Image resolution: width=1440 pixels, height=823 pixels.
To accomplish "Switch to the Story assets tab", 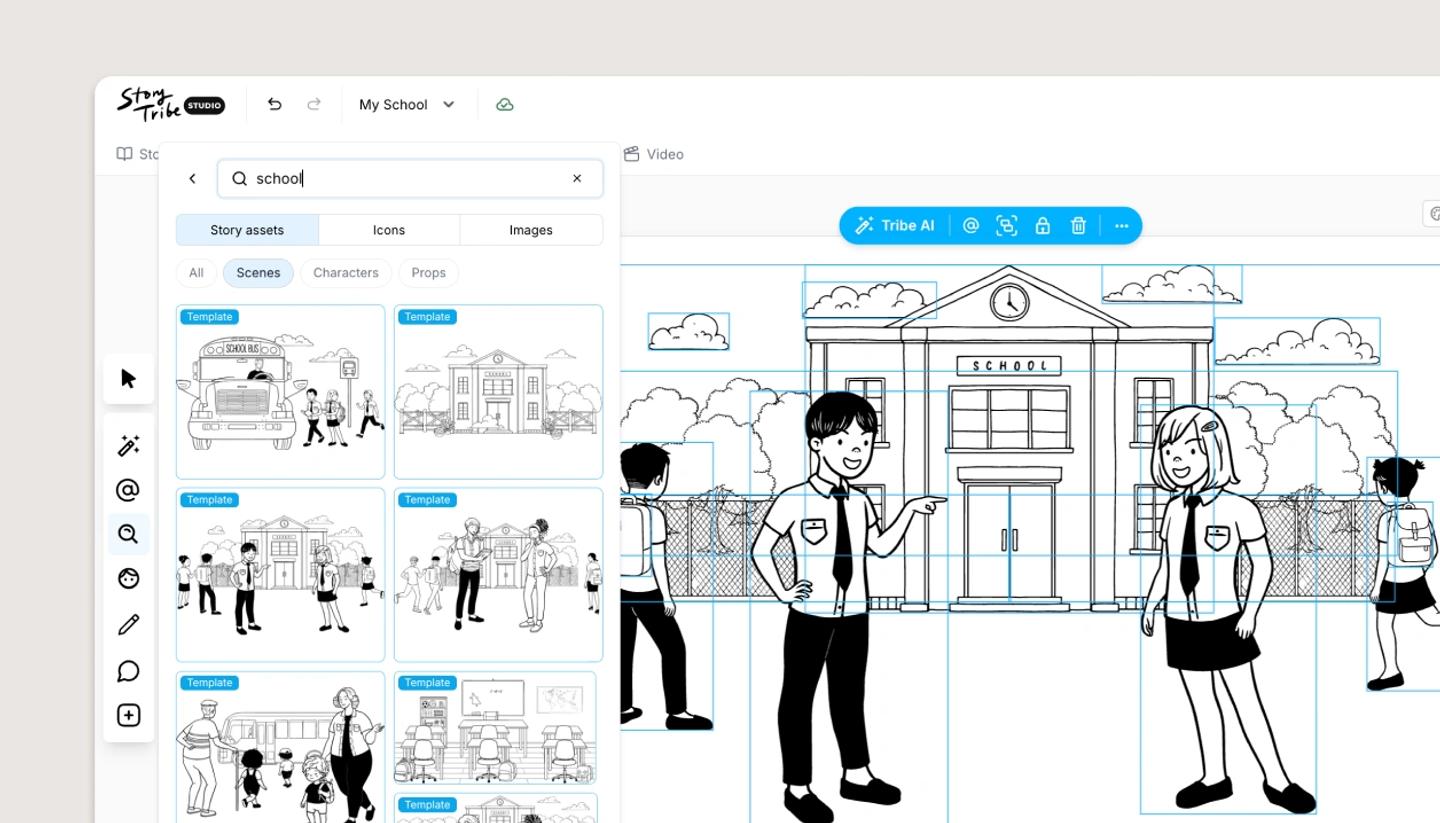I will (247, 230).
